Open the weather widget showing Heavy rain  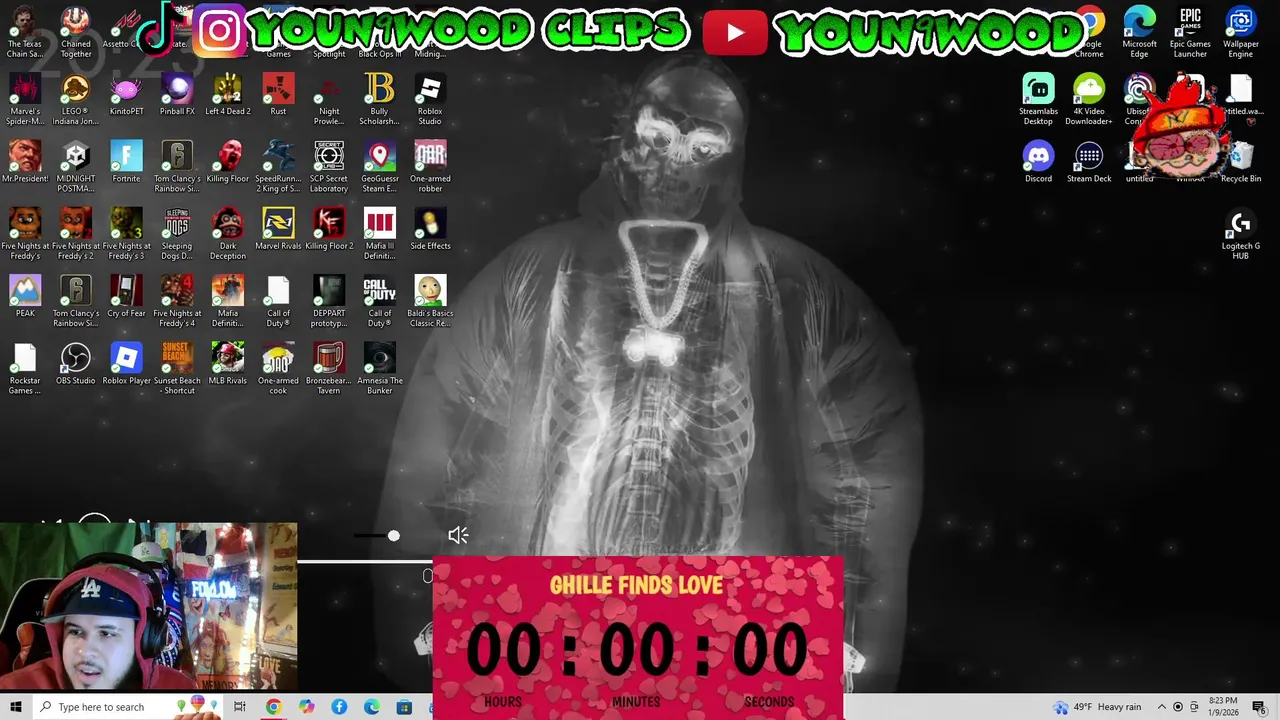1097,707
